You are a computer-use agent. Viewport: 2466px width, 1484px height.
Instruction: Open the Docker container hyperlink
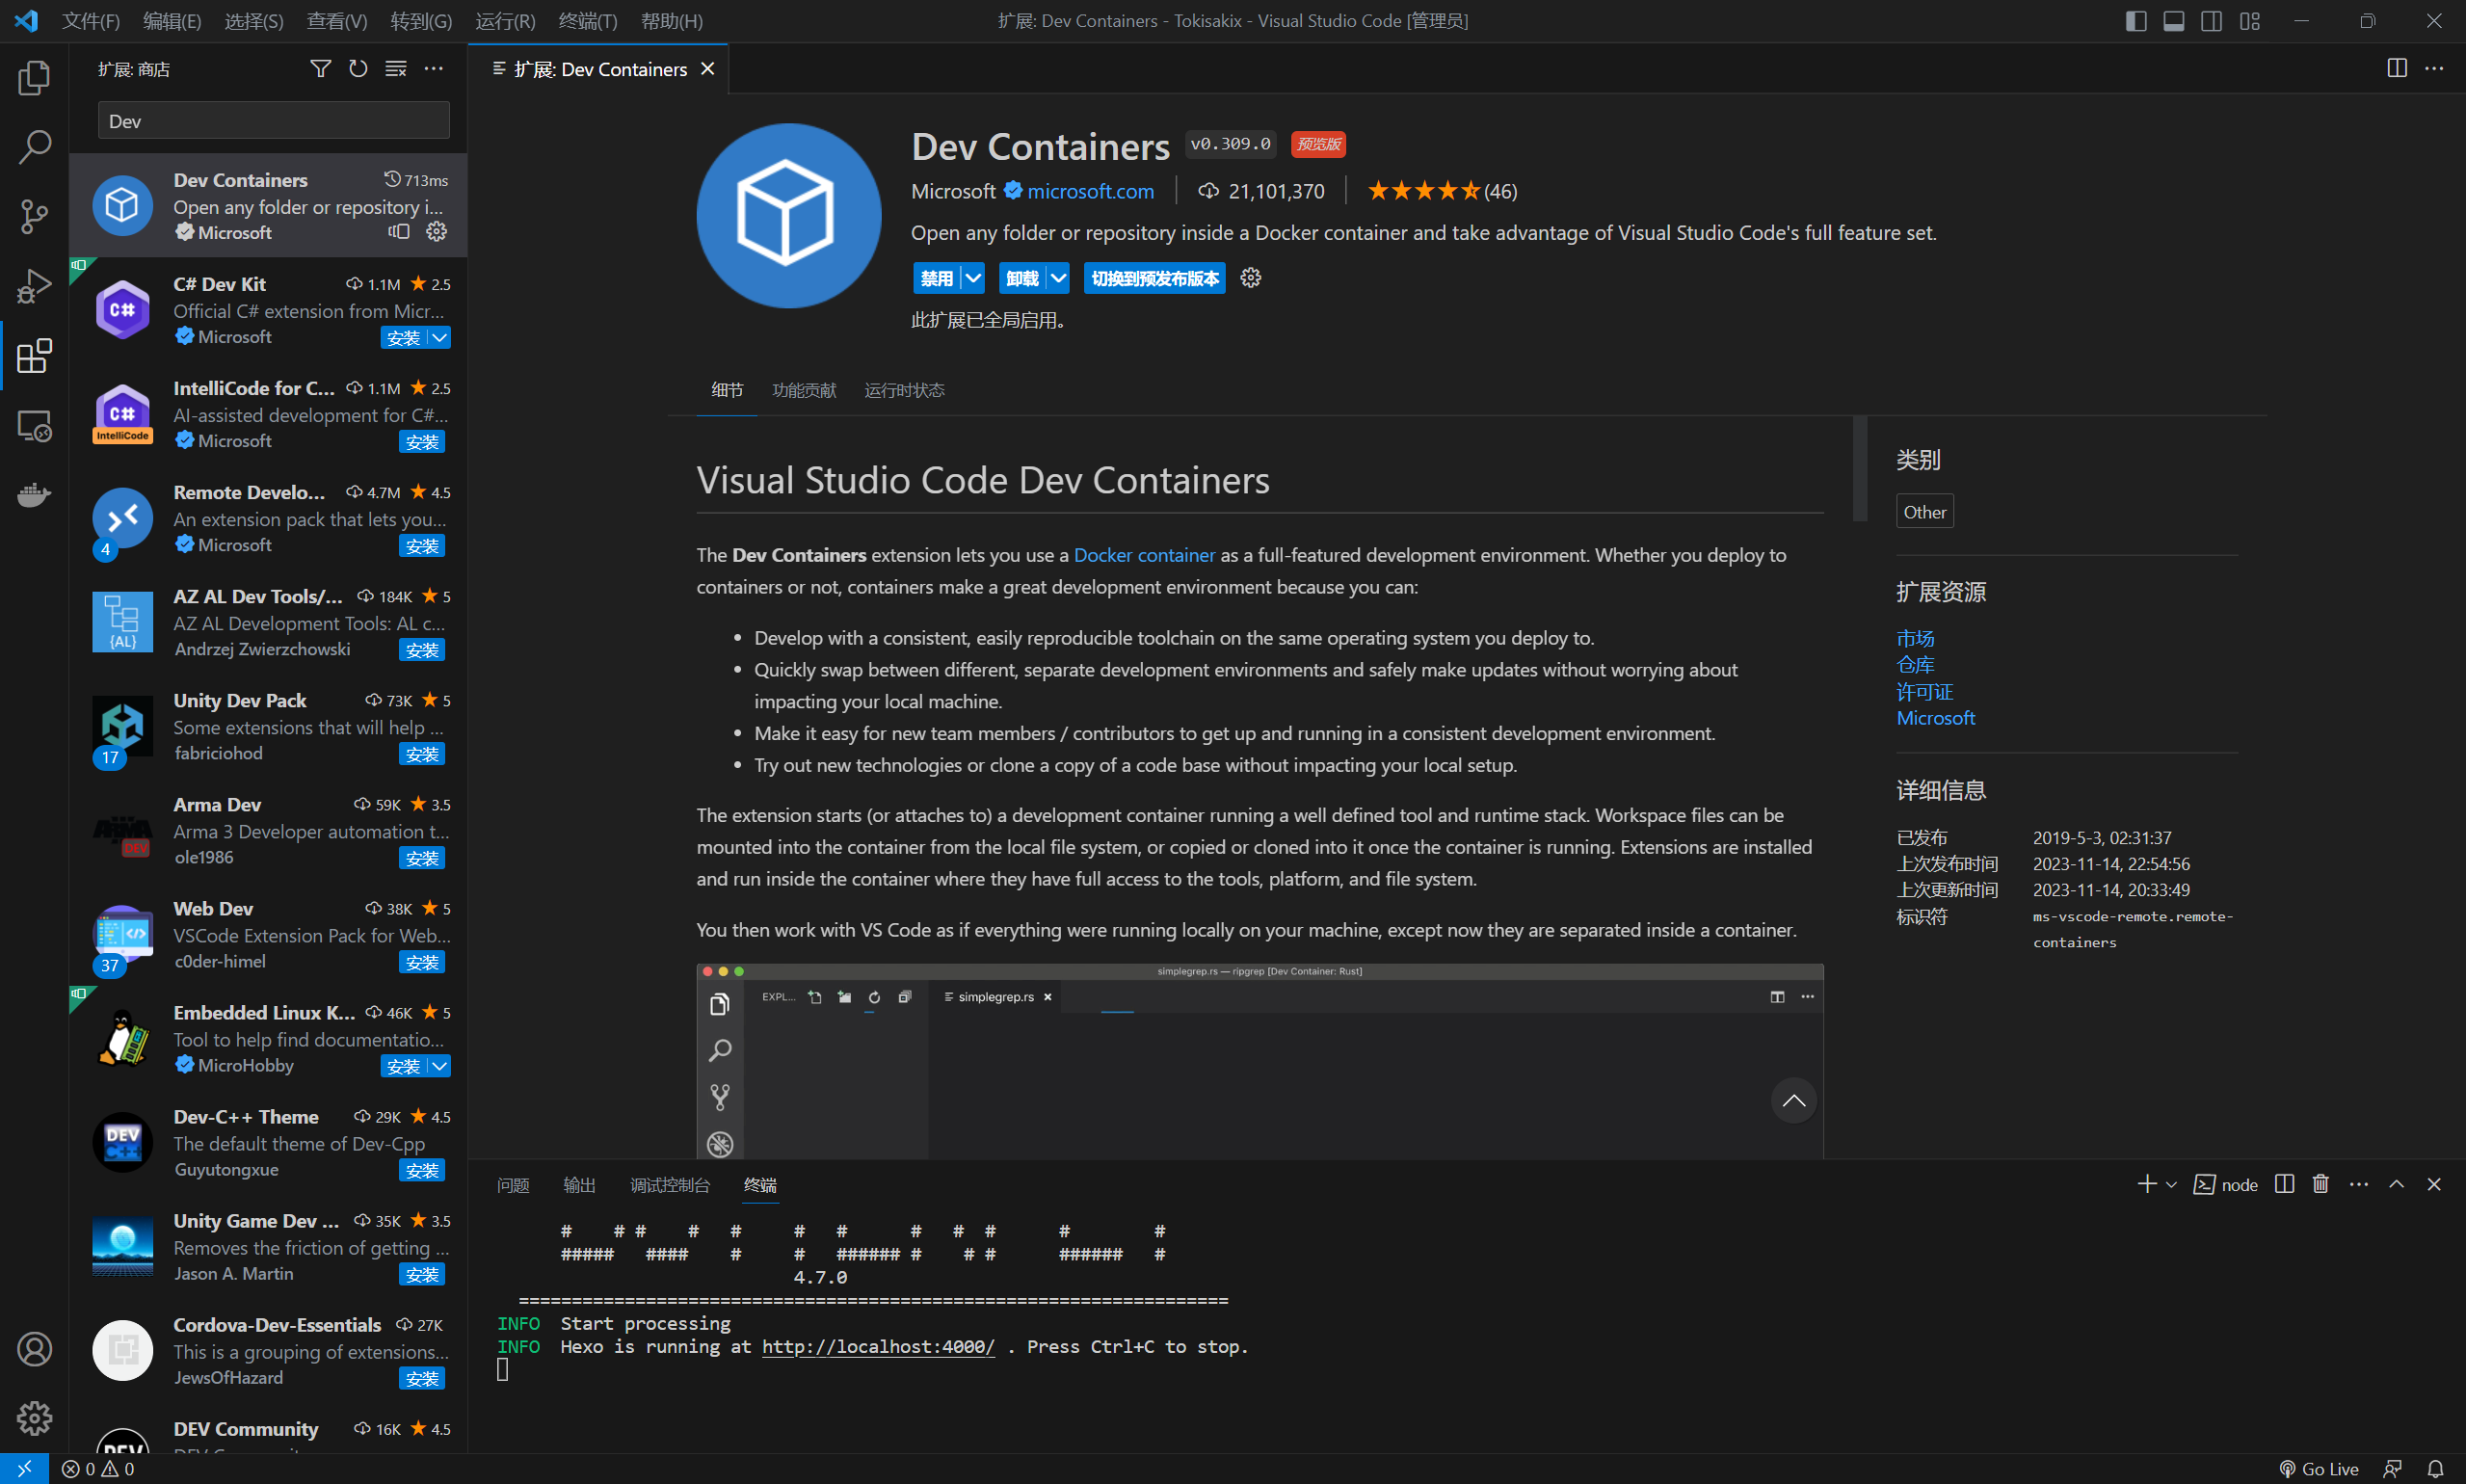tap(1144, 555)
